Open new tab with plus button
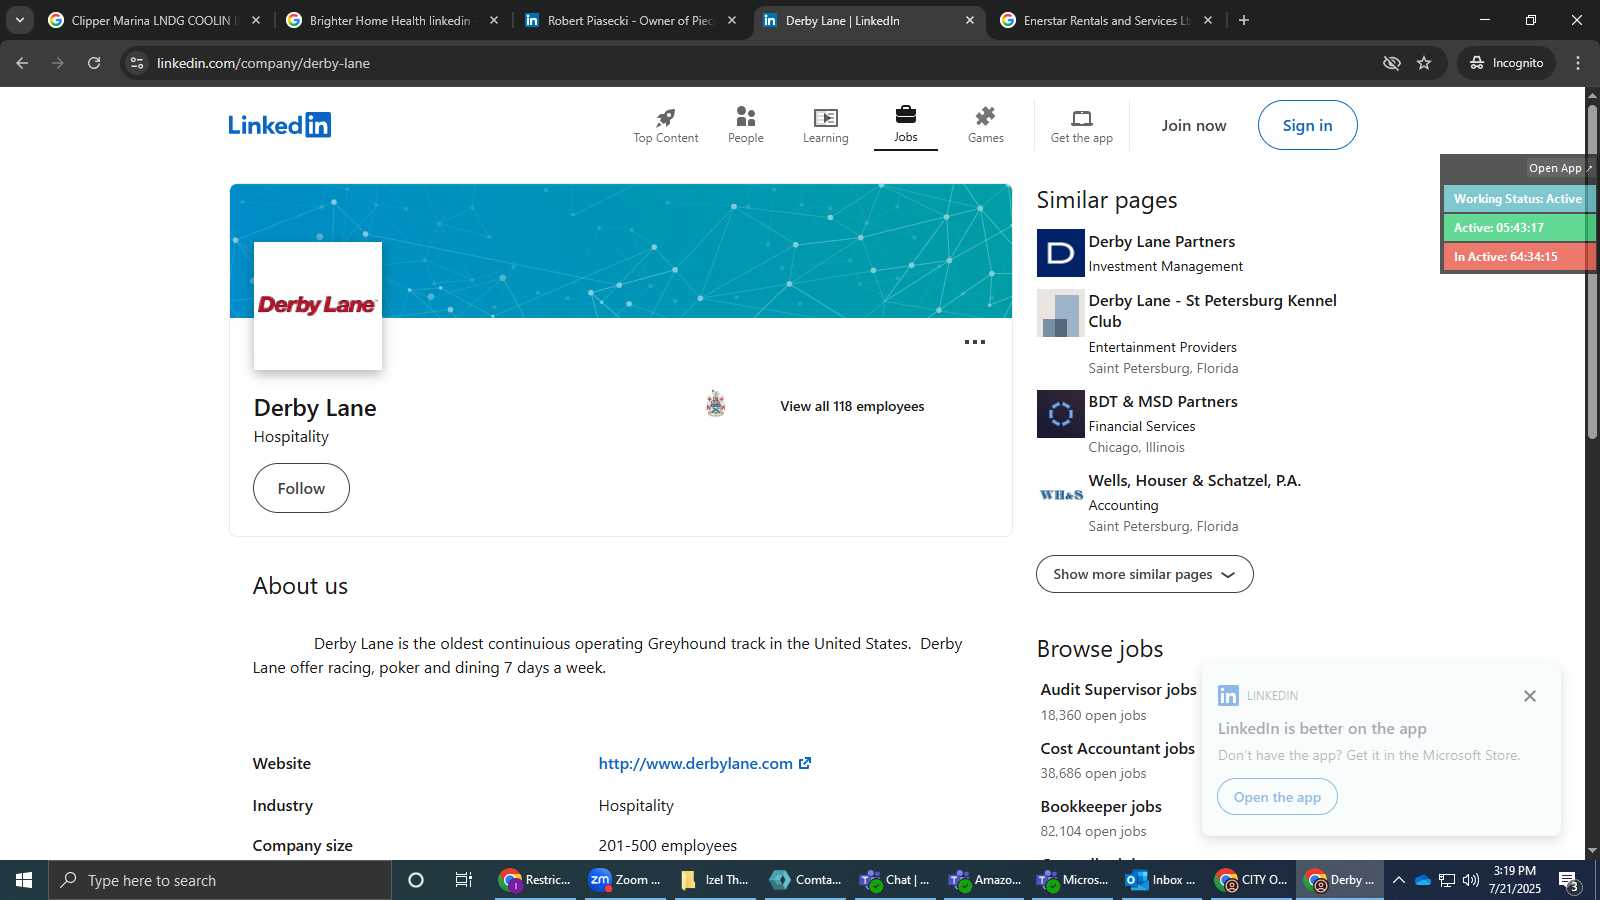This screenshot has width=1600, height=900. (x=1243, y=20)
